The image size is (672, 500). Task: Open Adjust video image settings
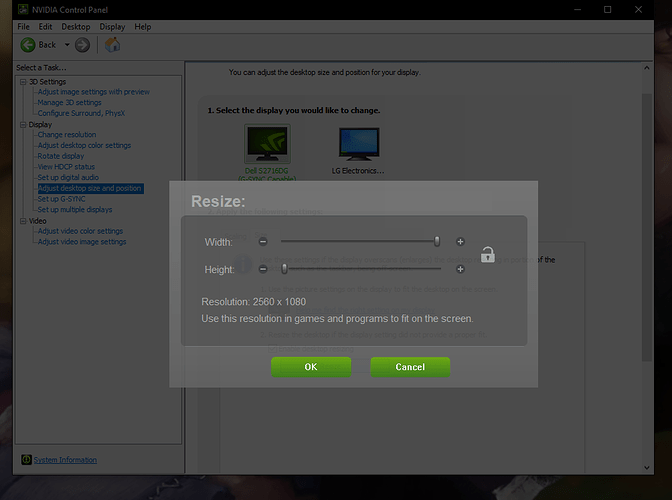tap(82, 242)
